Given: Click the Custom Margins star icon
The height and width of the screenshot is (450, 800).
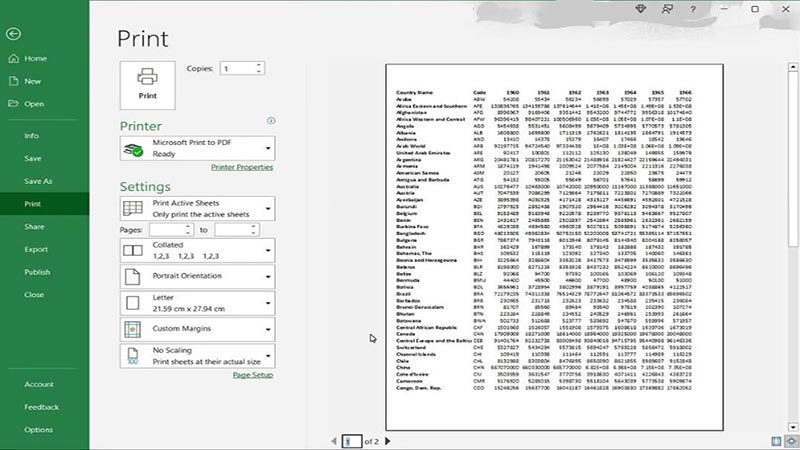Looking at the screenshot, I should coord(133,329).
